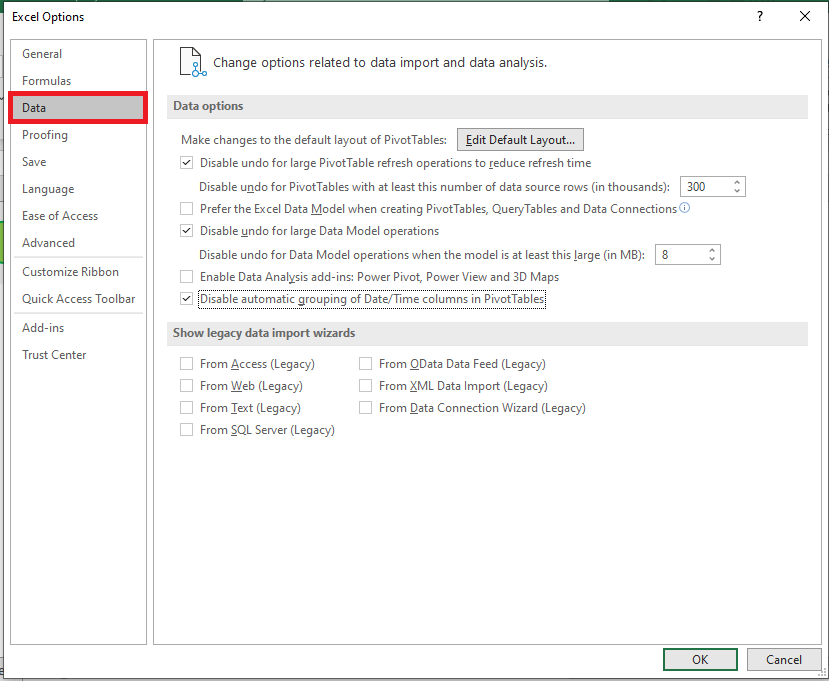Screen dimensions: 829x681
Task: Click the data import page icon in header
Action: pyautogui.click(x=192, y=62)
